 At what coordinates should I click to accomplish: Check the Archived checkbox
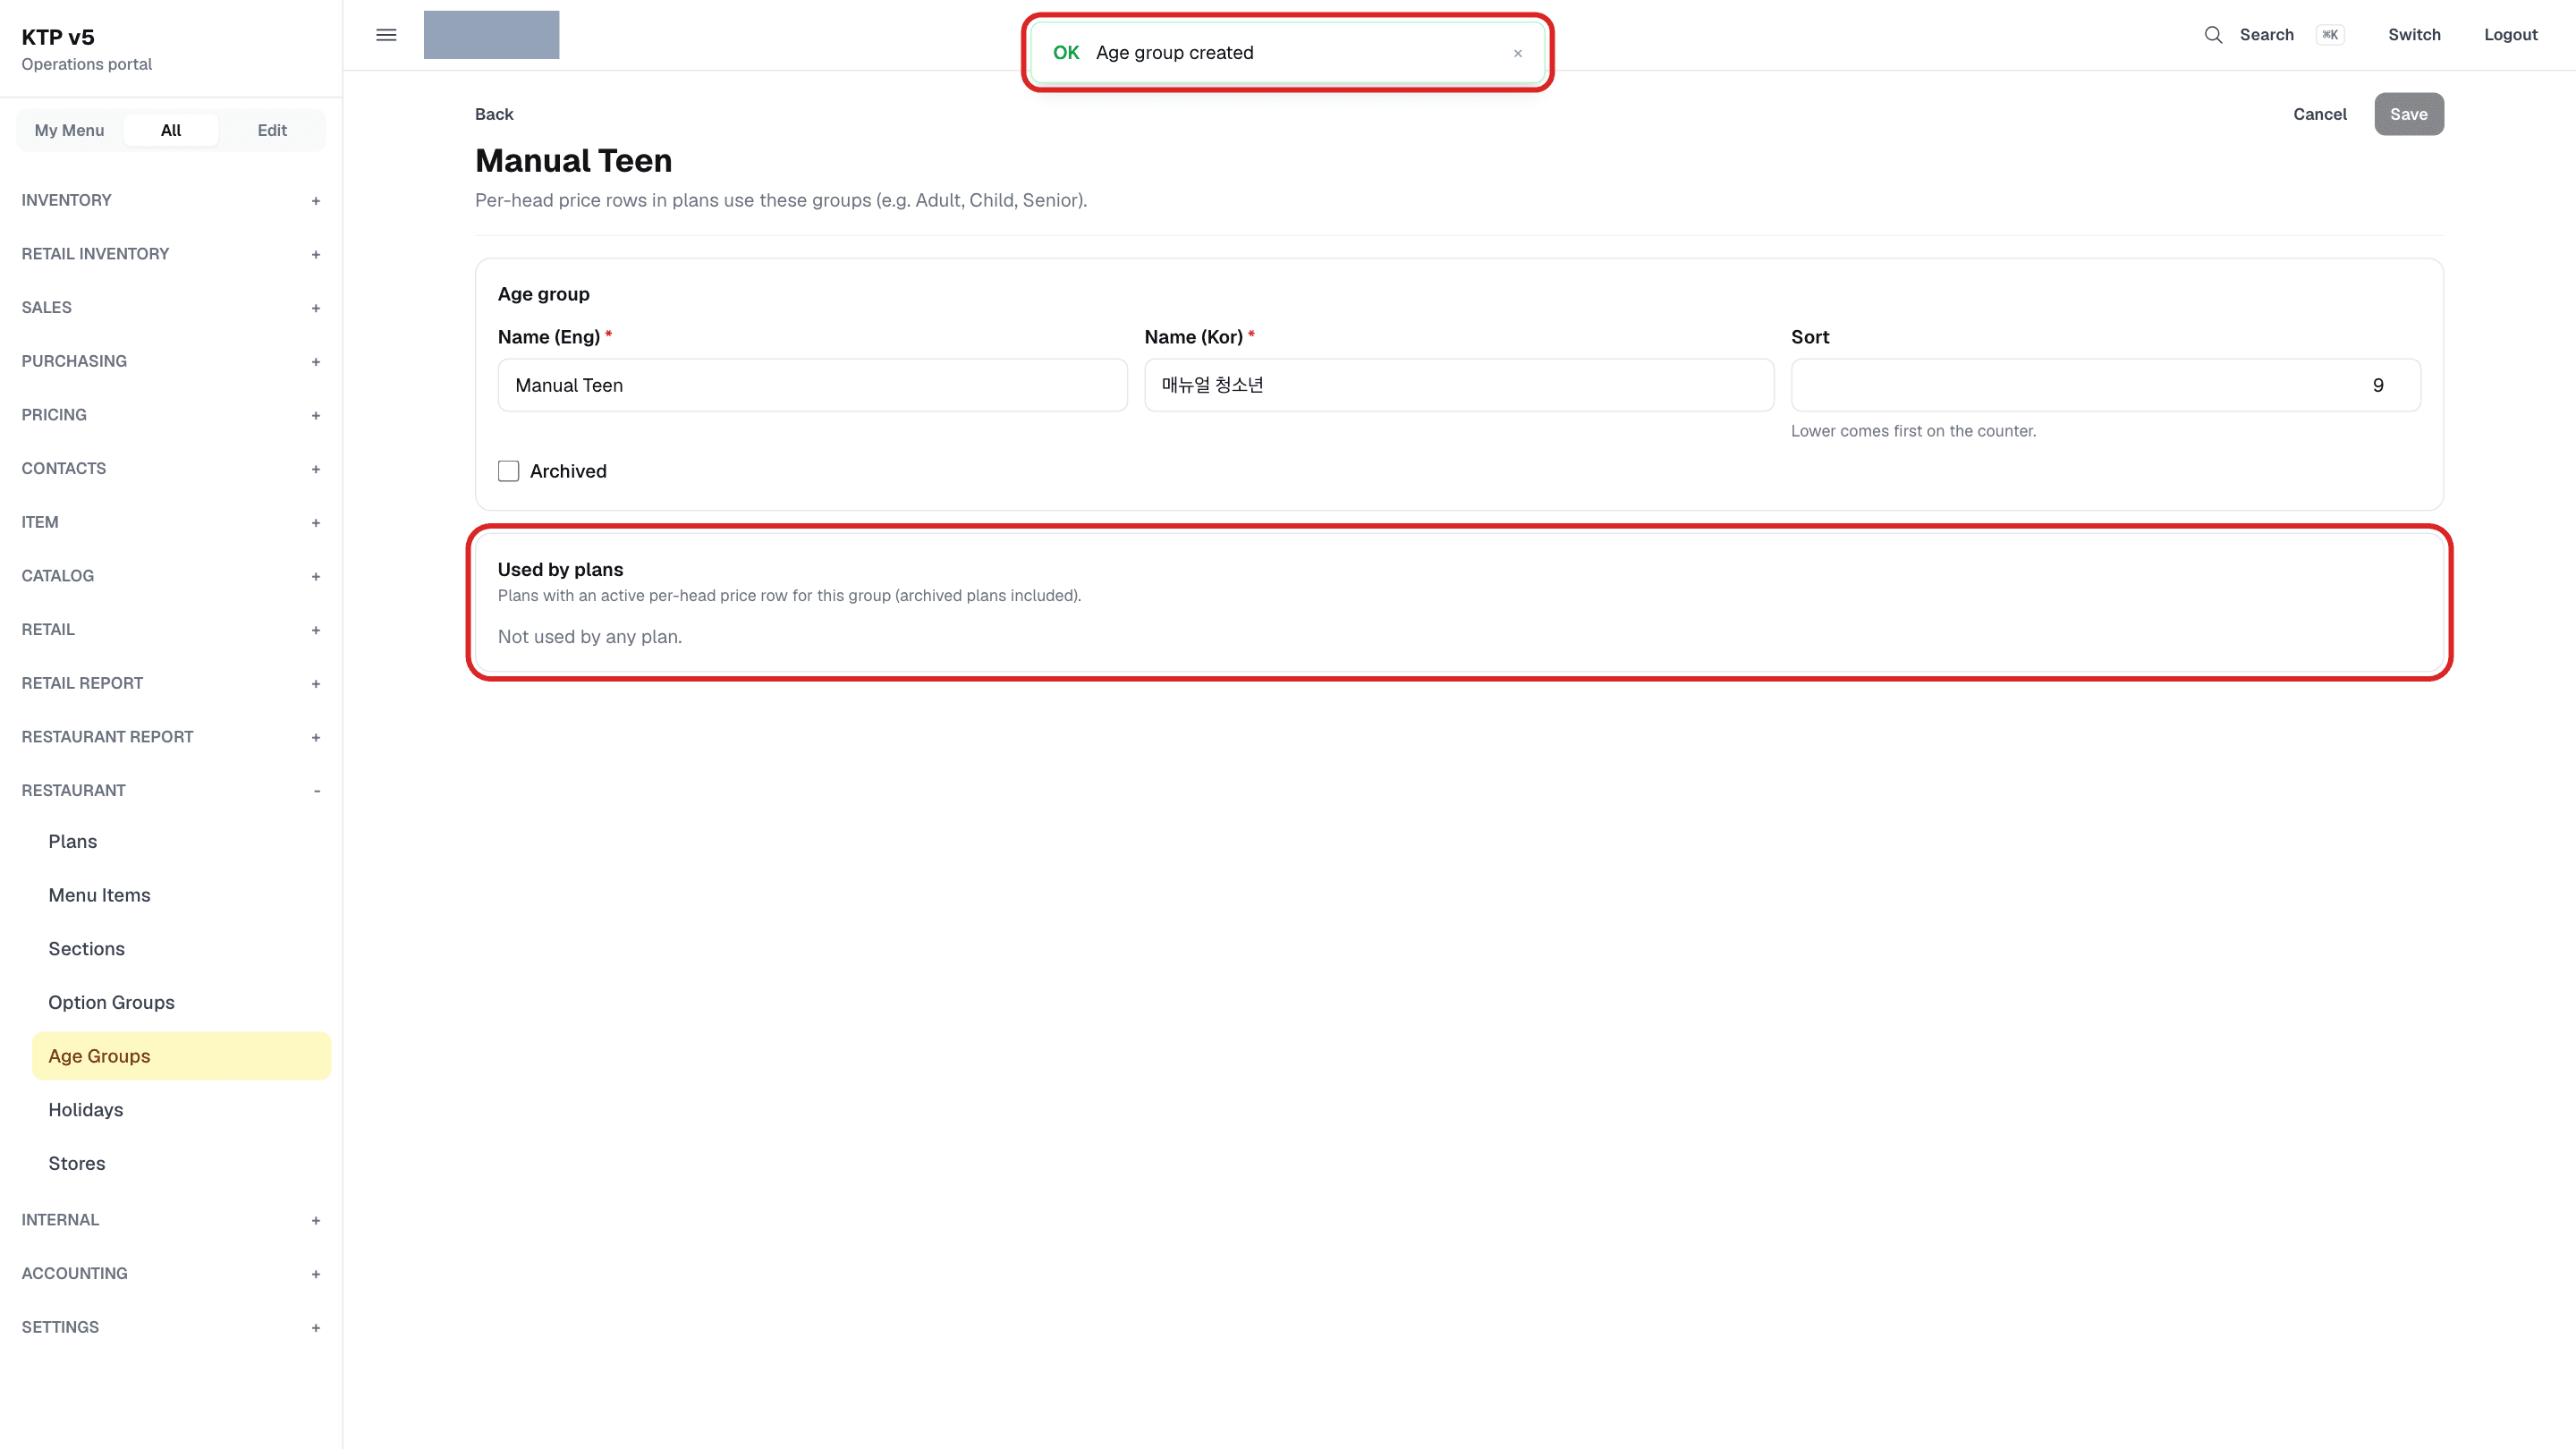point(508,471)
